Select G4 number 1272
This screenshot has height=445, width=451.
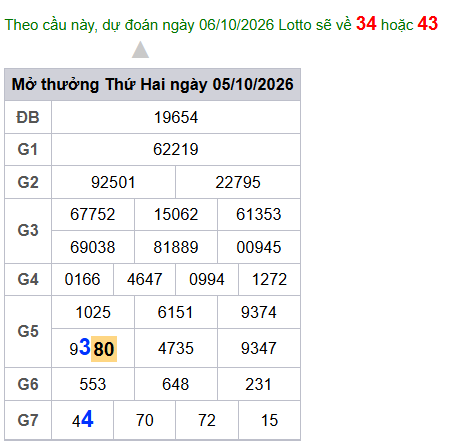pyautogui.click(x=269, y=279)
